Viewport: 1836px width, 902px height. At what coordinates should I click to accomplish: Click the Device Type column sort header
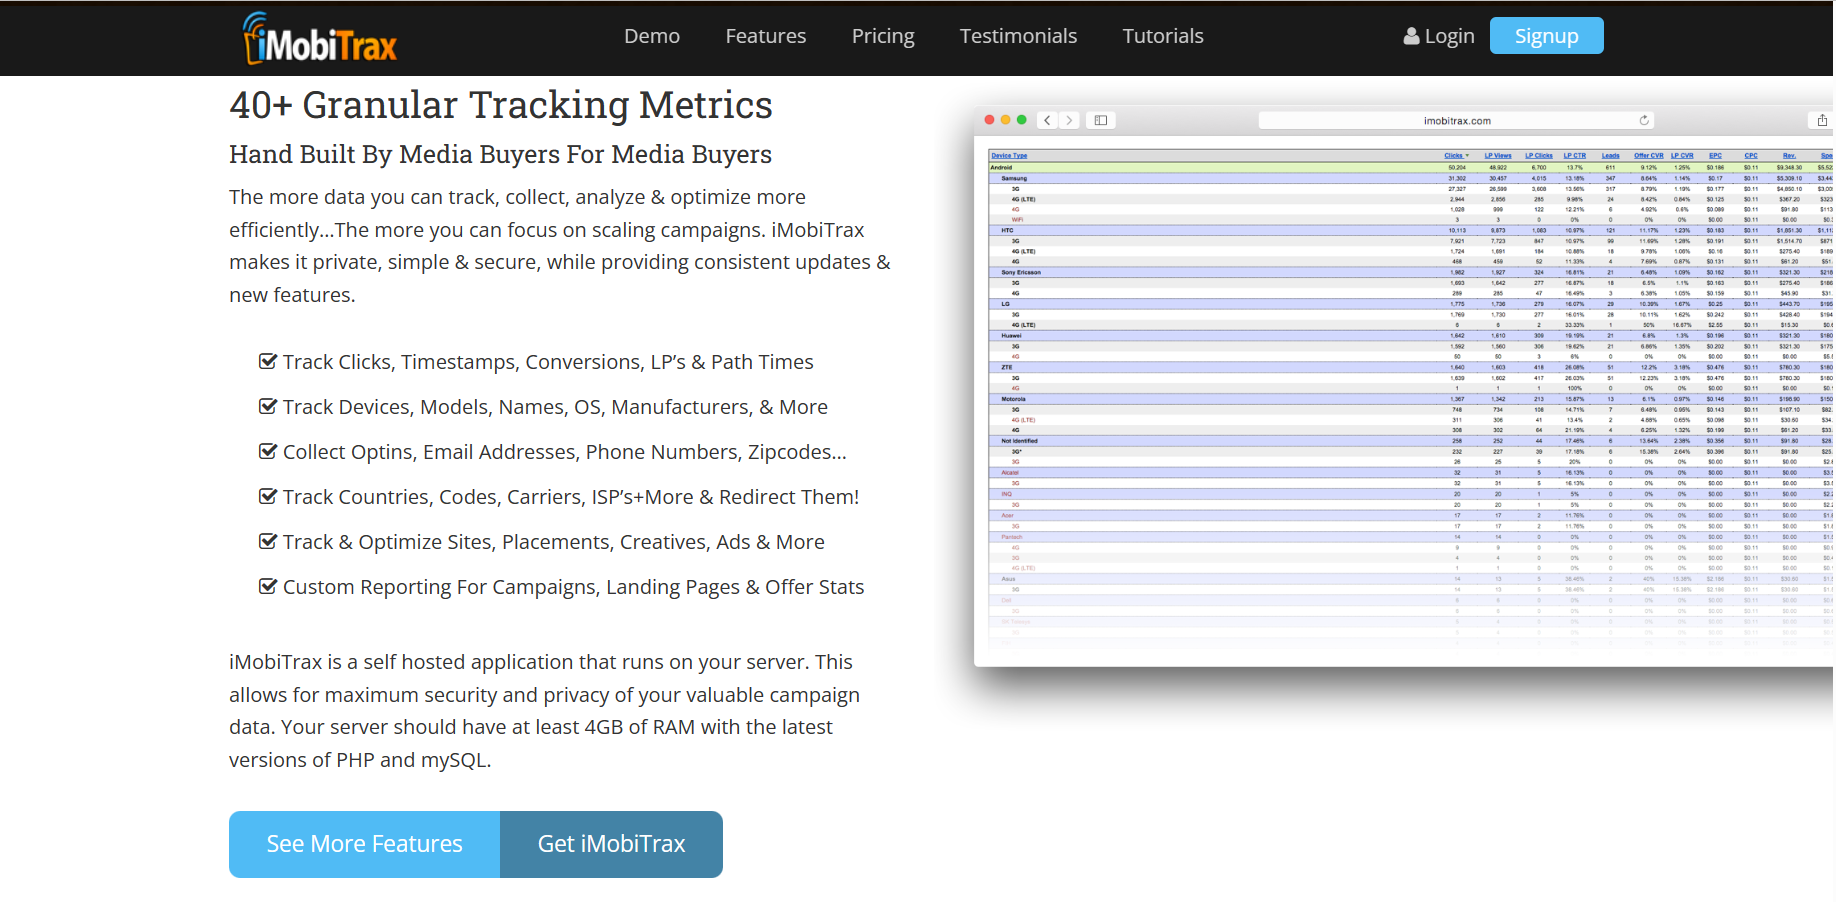[1009, 156]
